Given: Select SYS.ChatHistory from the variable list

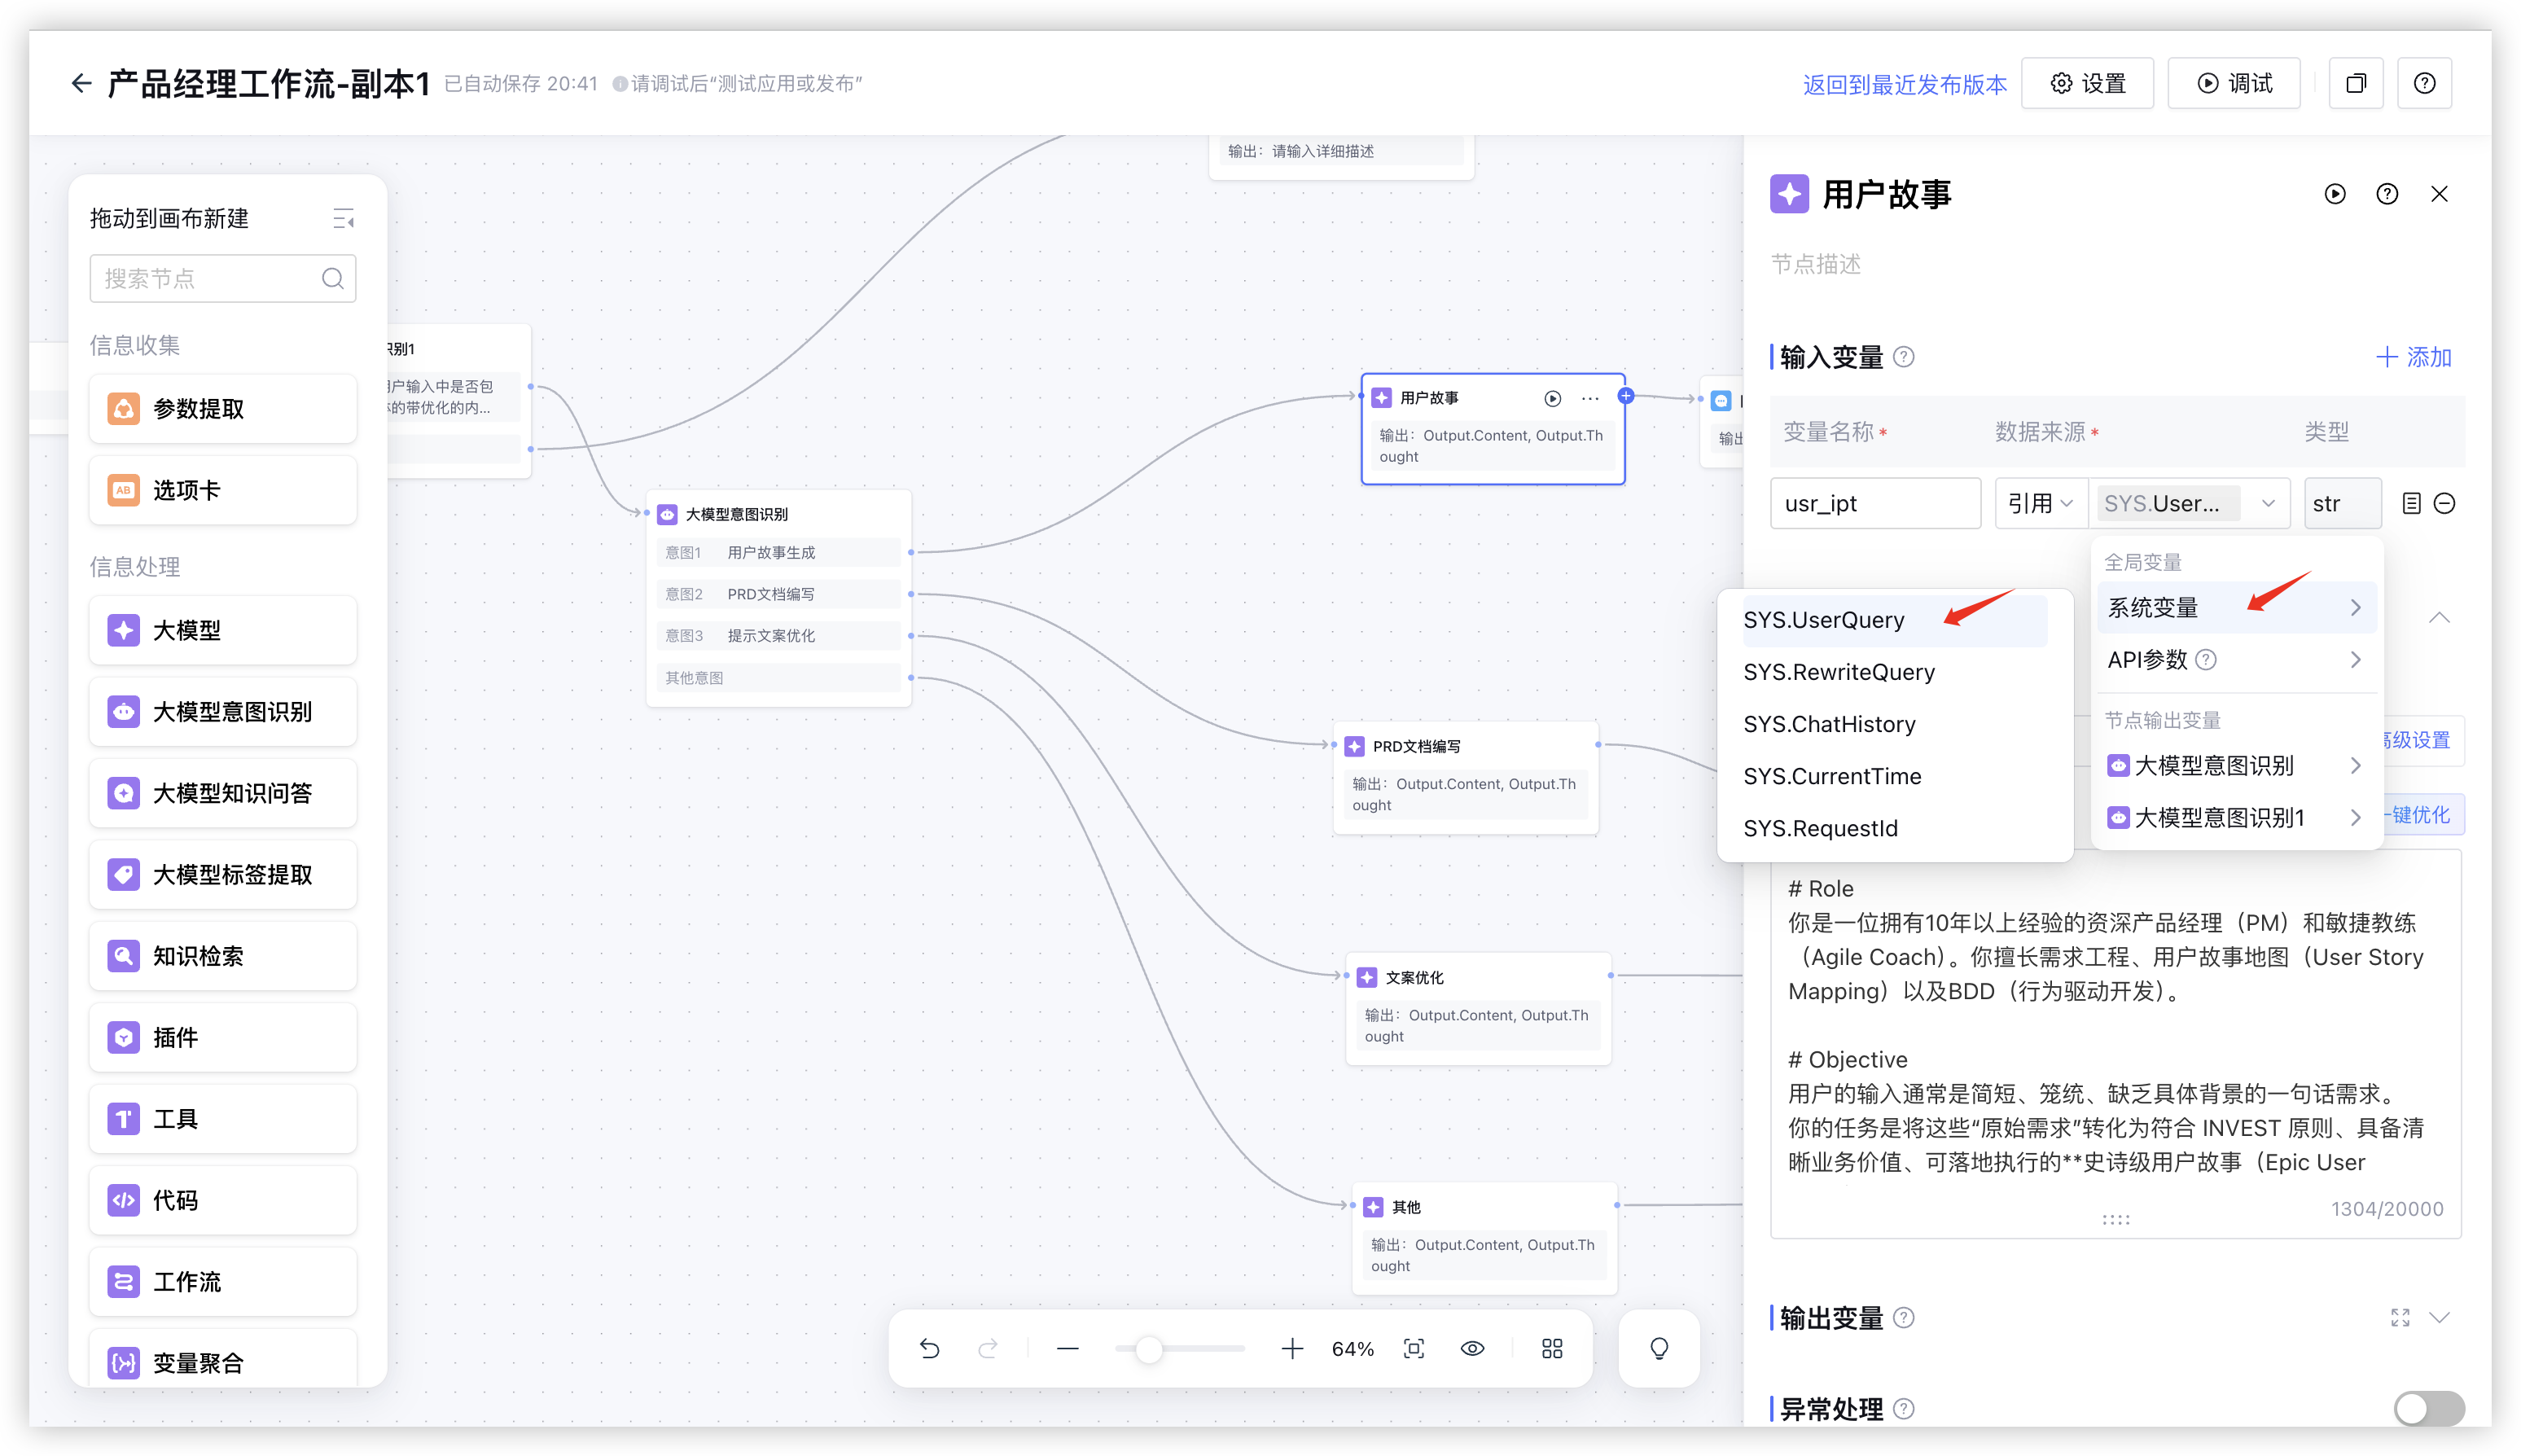Looking at the screenshot, I should [x=1829, y=724].
